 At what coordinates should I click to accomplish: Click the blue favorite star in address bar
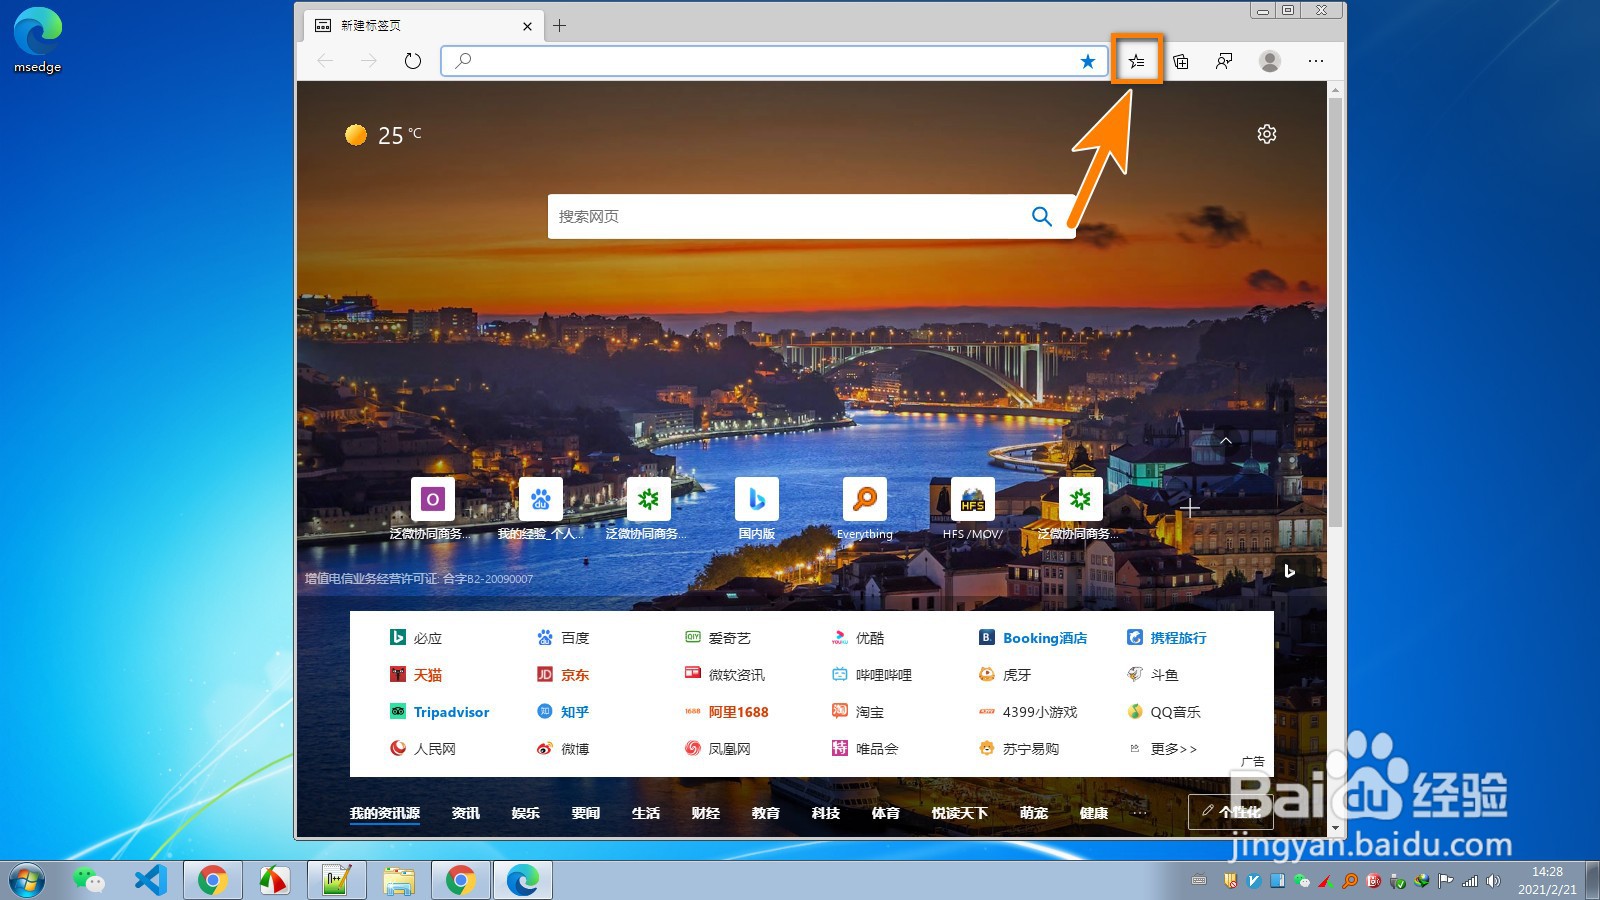click(x=1088, y=61)
